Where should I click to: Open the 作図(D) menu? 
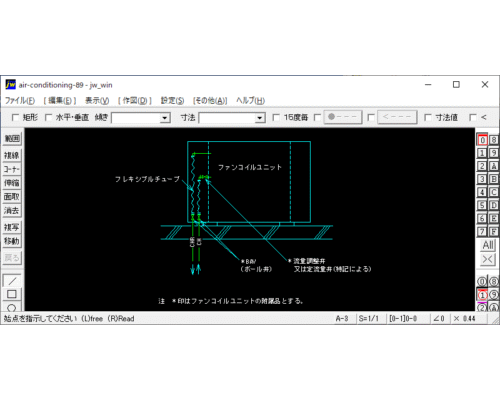(x=135, y=100)
